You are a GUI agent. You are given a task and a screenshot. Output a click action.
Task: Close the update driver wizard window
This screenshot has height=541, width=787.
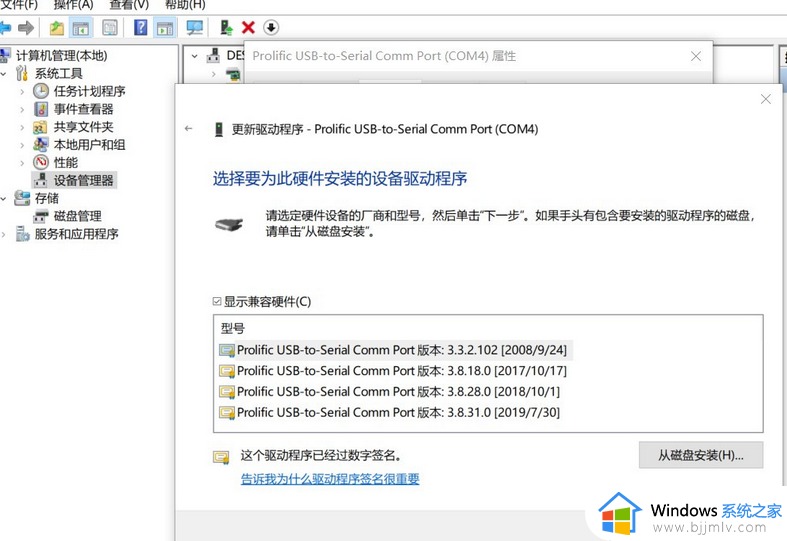click(765, 99)
